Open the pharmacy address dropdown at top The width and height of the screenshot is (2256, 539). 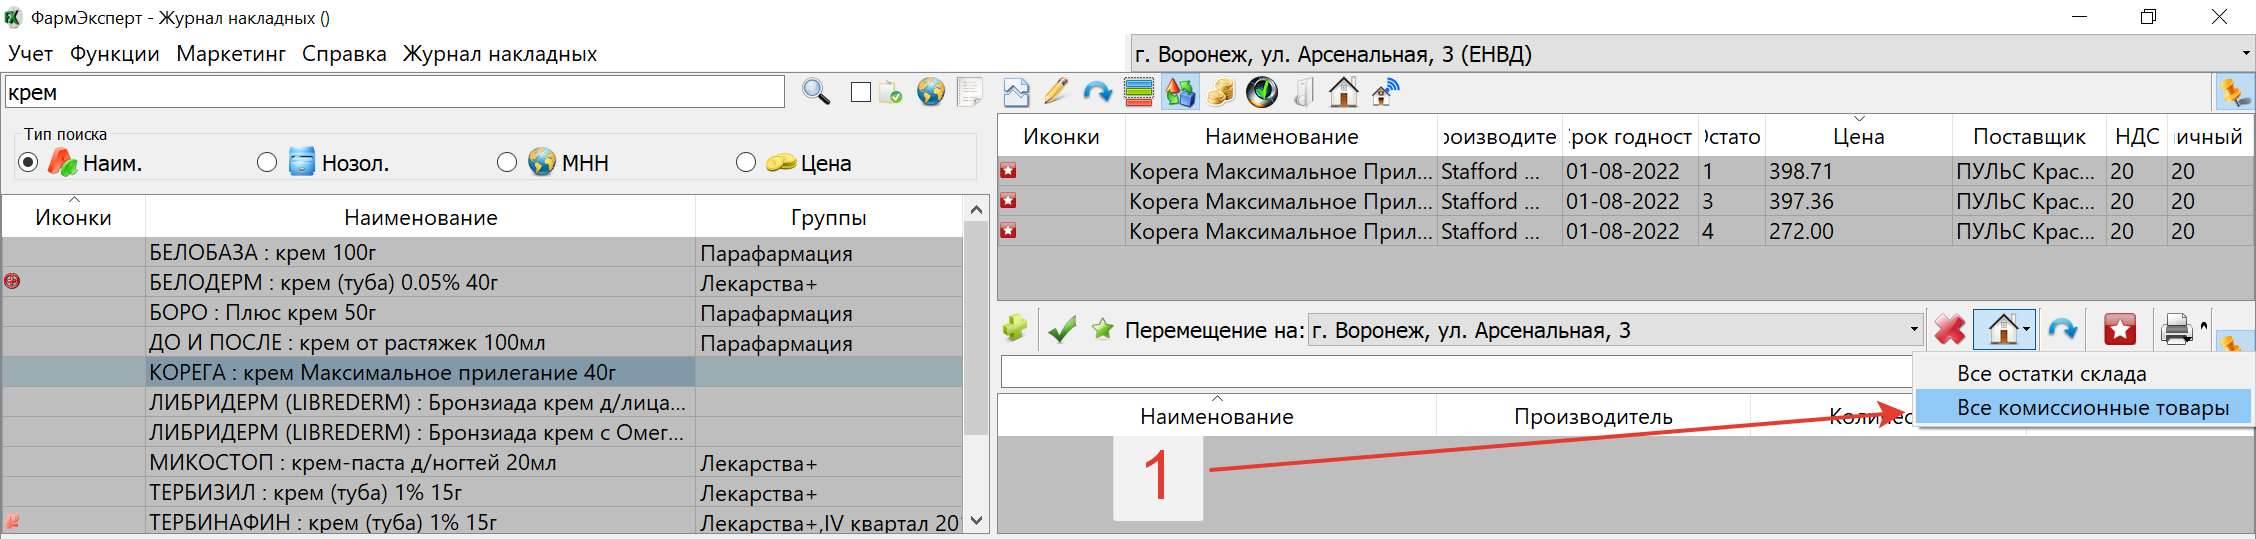point(2245,54)
